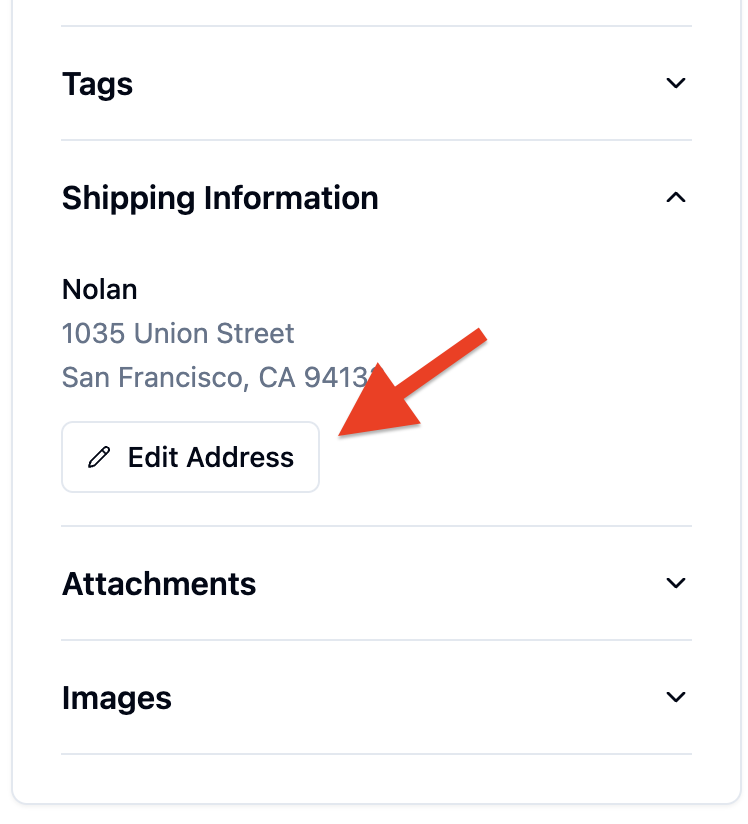Viewport: 748px width, 824px height.
Task: Select the recipient name Nolan
Action: click(99, 290)
